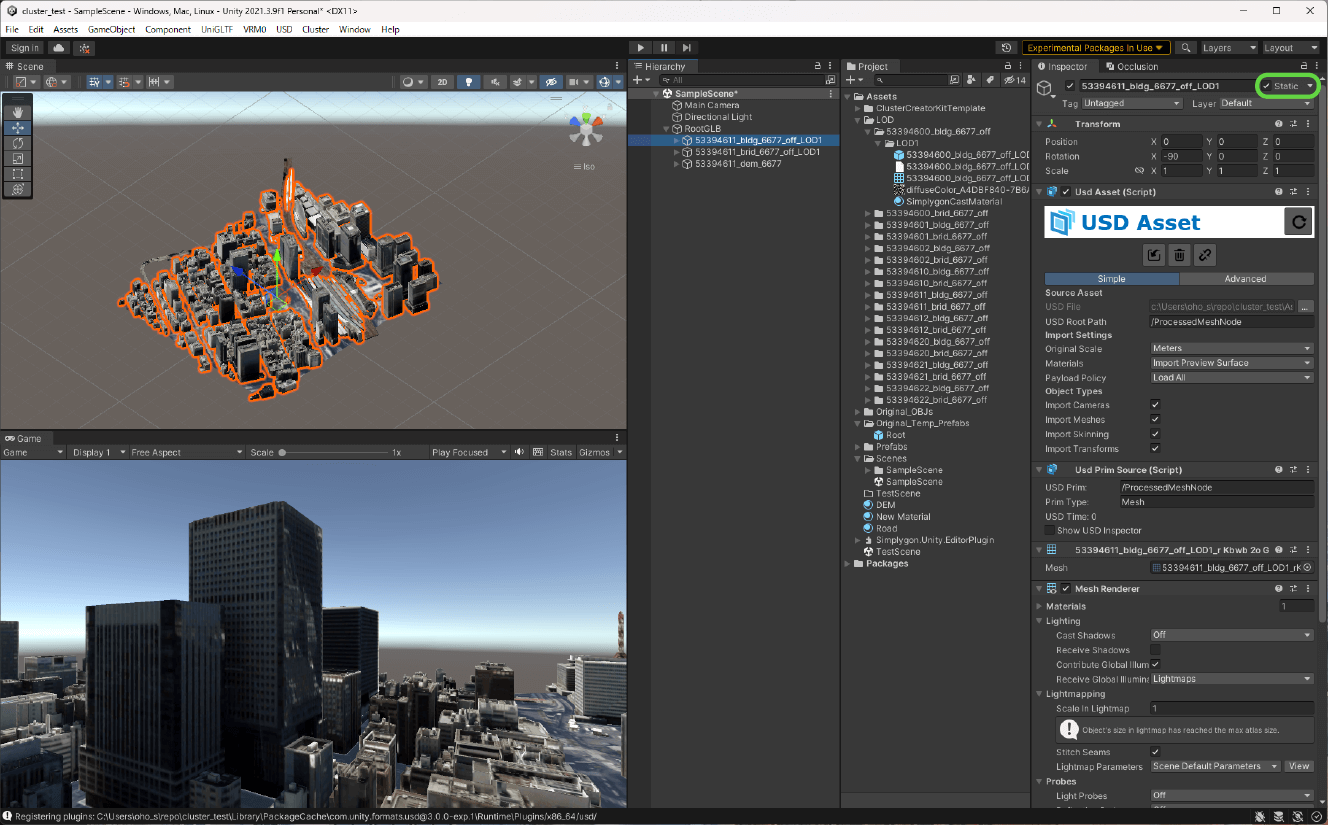Open the Layers dropdown

[1229, 47]
